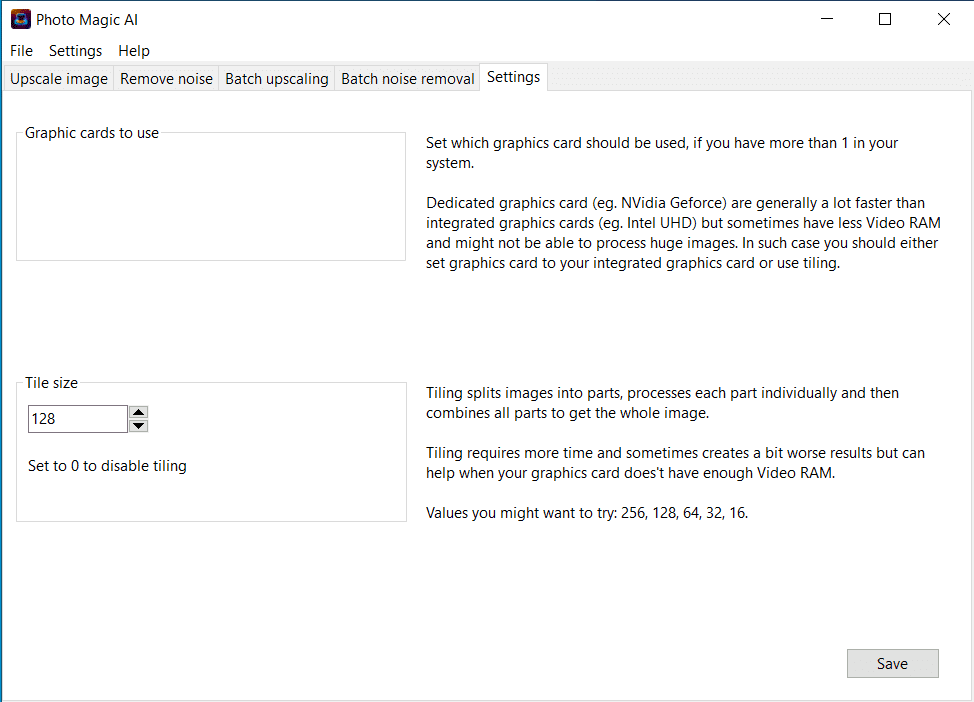Focus the Tile size number field
This screenshot has width=974, height=702.
(77, 419)
